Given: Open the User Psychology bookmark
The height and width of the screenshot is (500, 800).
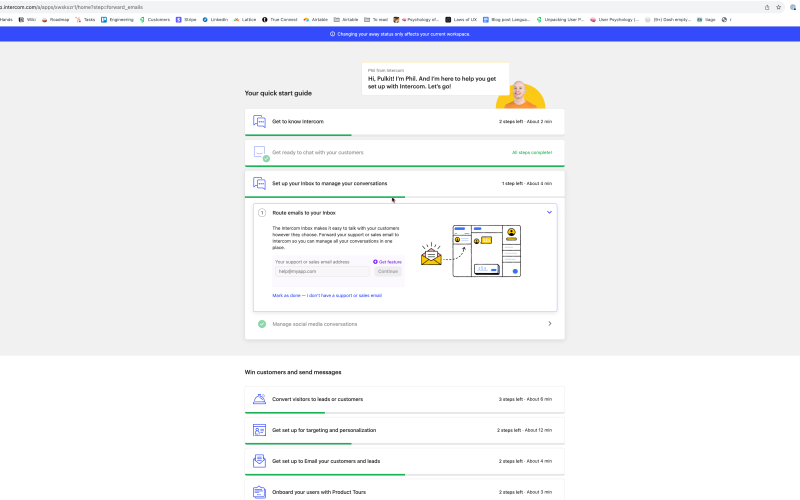Looking at the screenshot, I should pyautogui.click(x=614, y=19).
